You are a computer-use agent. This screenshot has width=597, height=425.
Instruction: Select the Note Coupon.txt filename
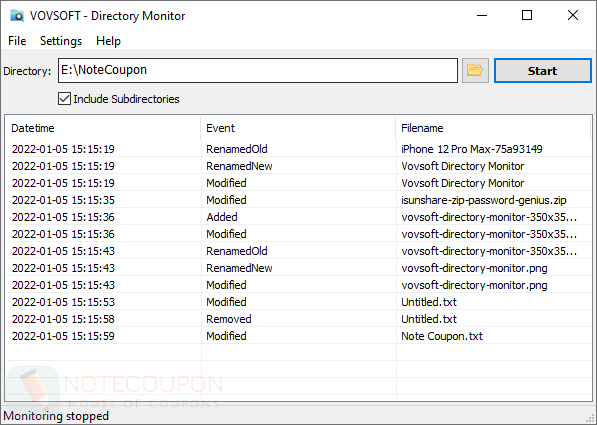point(442,336)
